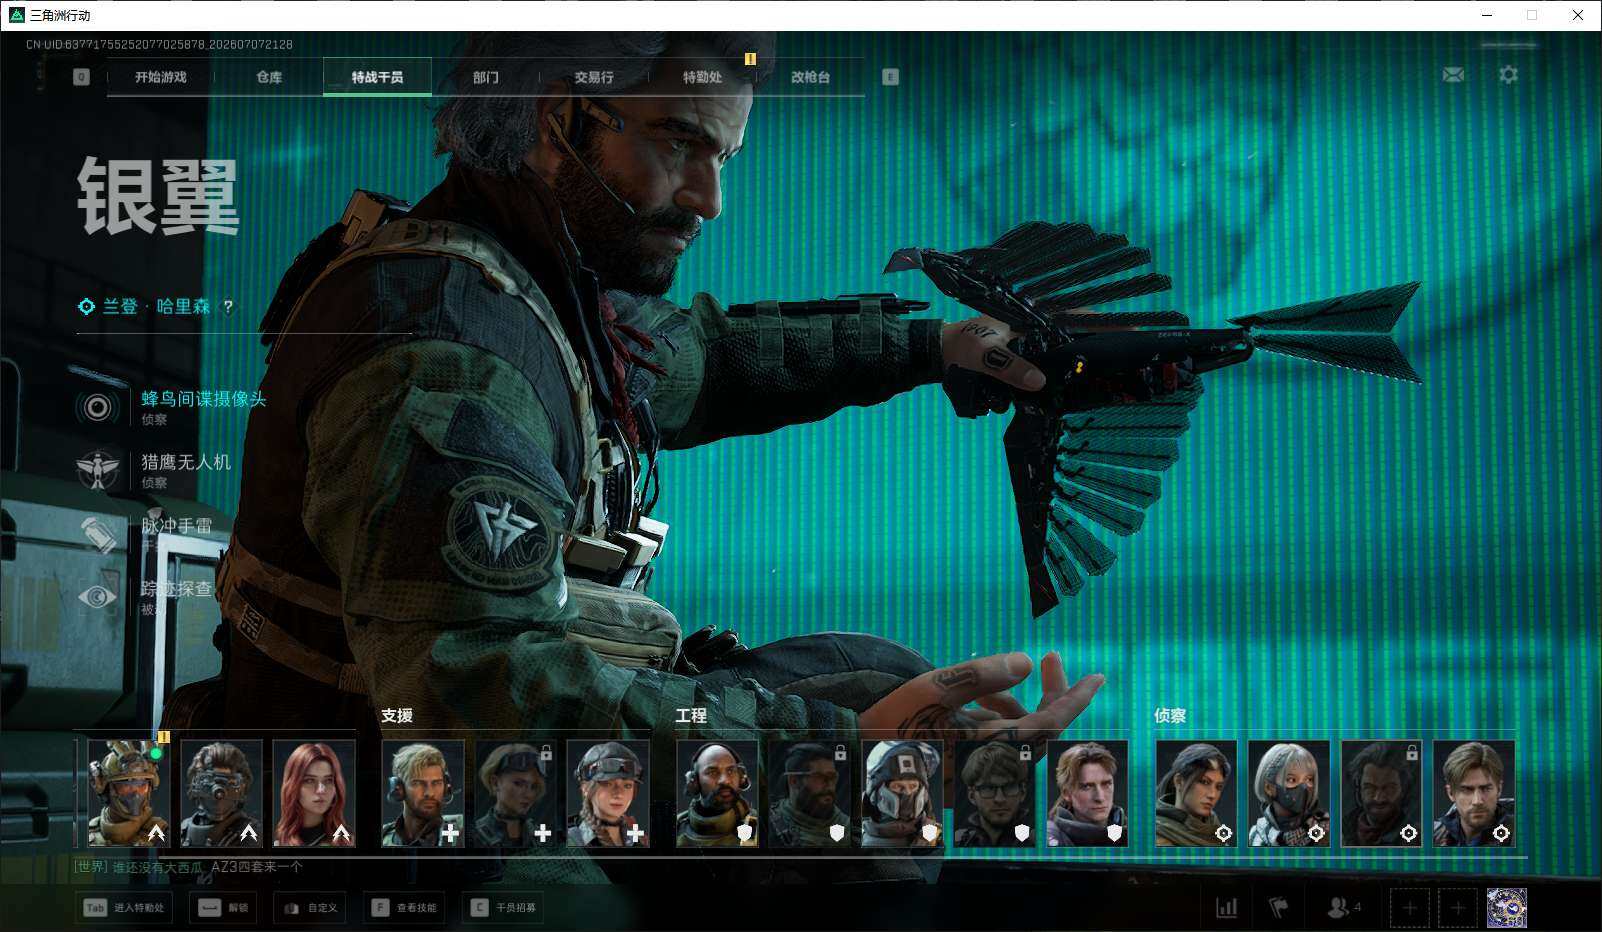Open the [世界] chat message line
This screenshot has width=1602, height=932.
tap(188, 867)
